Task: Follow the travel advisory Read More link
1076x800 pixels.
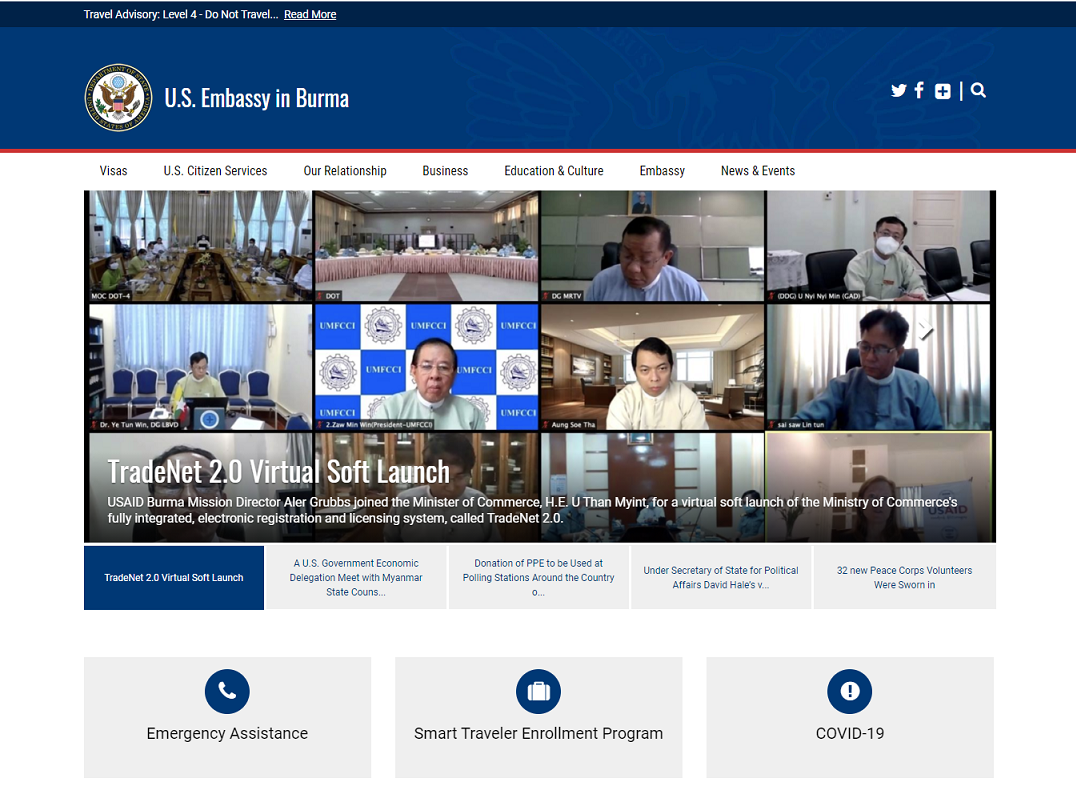Action: click(x=310, y=14)
